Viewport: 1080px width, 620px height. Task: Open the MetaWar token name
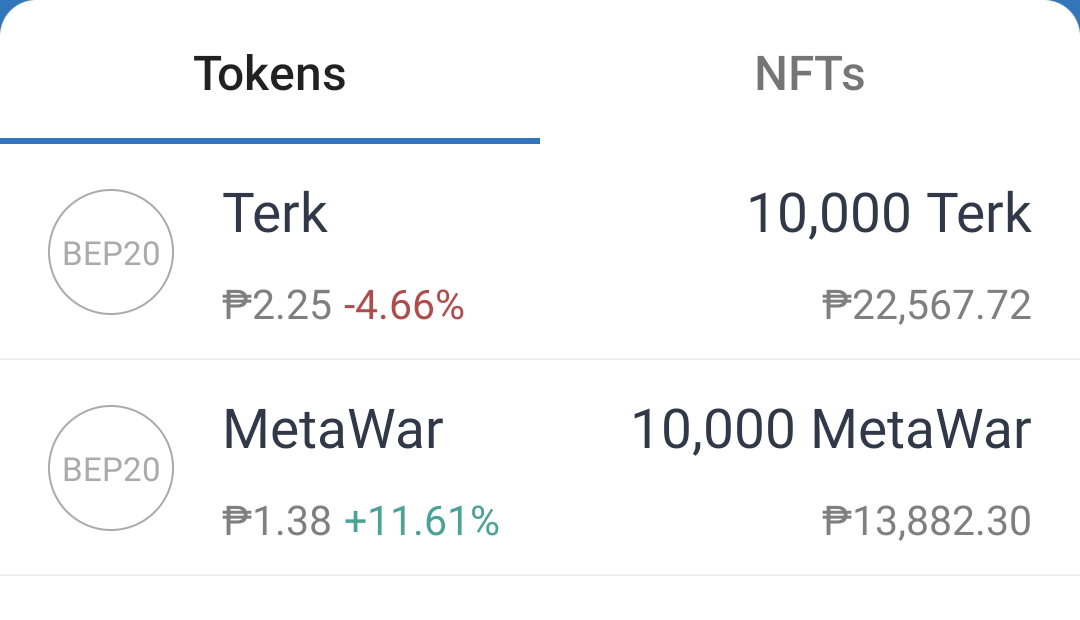[333, 430]
